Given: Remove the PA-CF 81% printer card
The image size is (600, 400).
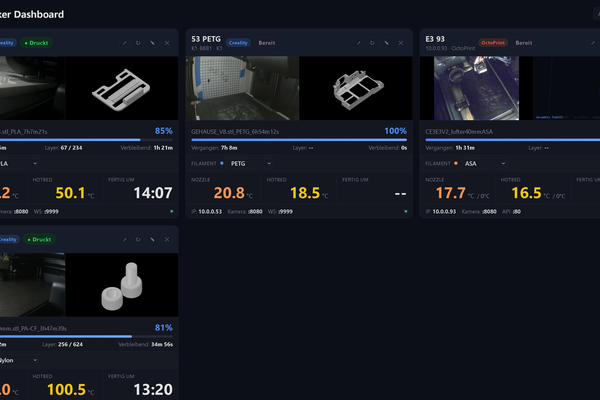Looking at the screenshot, I should click(167, 240).
